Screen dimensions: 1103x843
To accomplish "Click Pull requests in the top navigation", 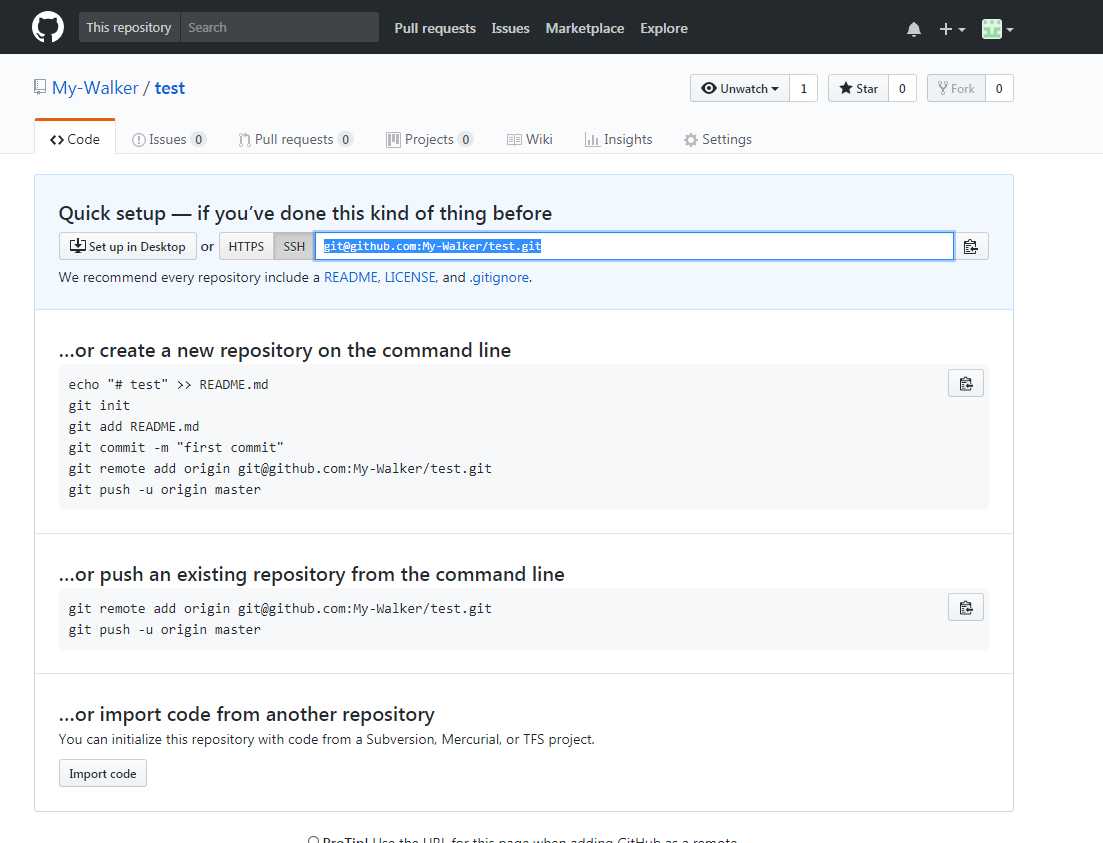I will [435, 28].
